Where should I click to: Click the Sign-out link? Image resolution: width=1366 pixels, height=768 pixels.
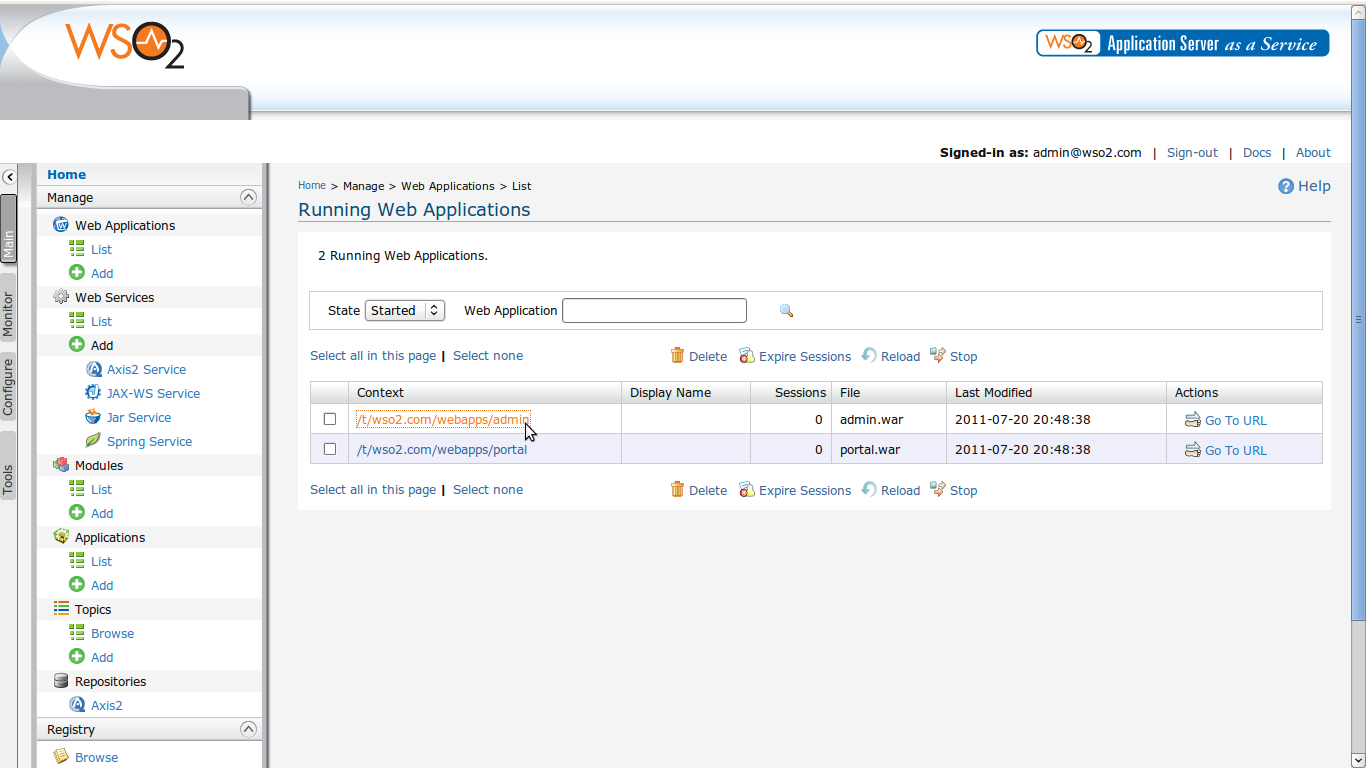click(x=1192, y=153)
